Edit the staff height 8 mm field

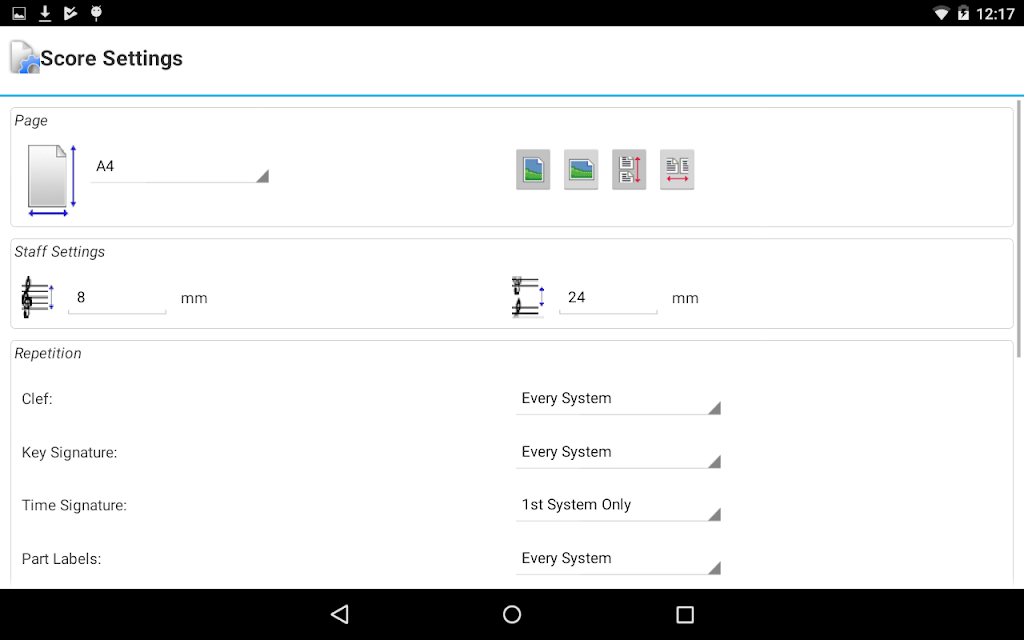click(x=117, y=298)
